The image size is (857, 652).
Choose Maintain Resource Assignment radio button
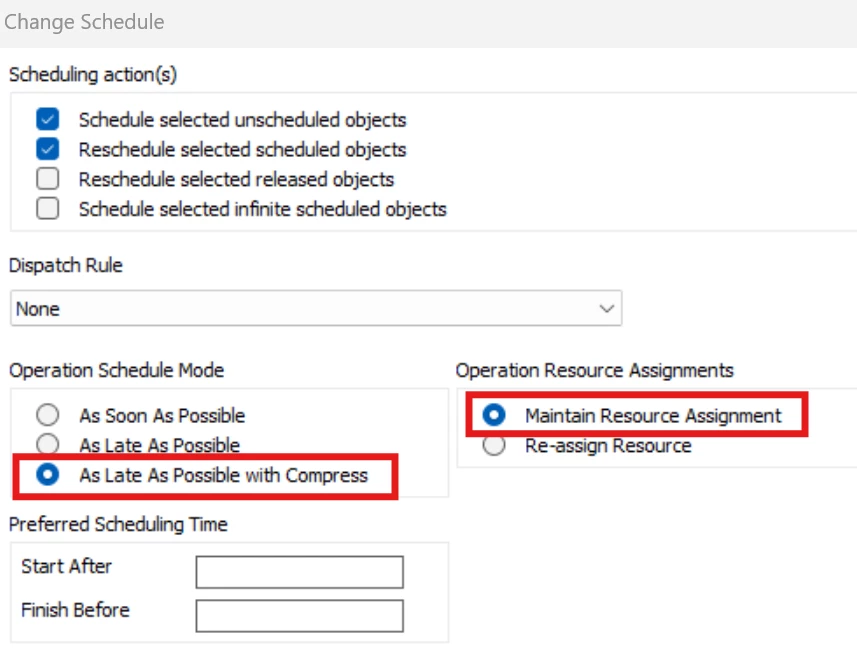point(494,415)
